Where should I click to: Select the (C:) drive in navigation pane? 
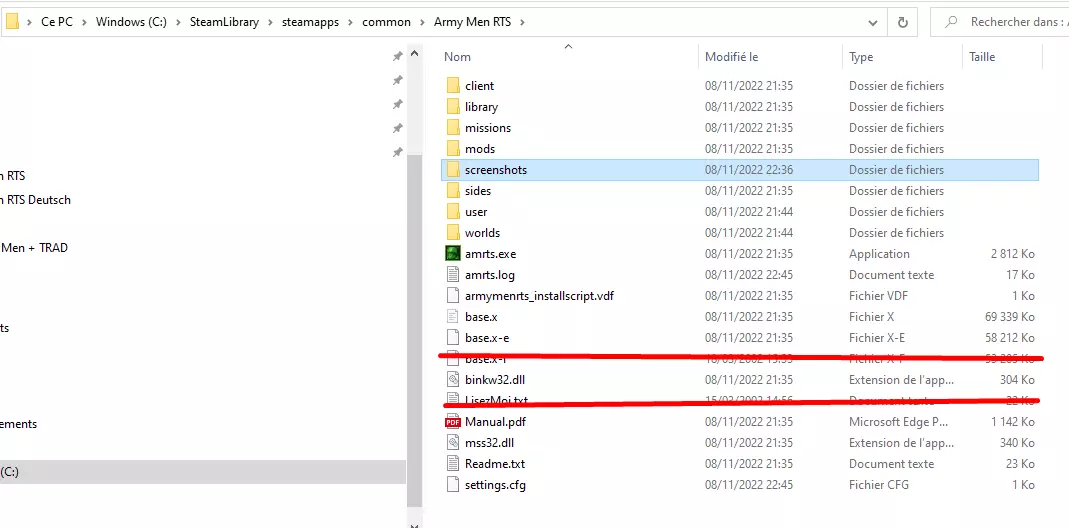(x=202, y=472)
